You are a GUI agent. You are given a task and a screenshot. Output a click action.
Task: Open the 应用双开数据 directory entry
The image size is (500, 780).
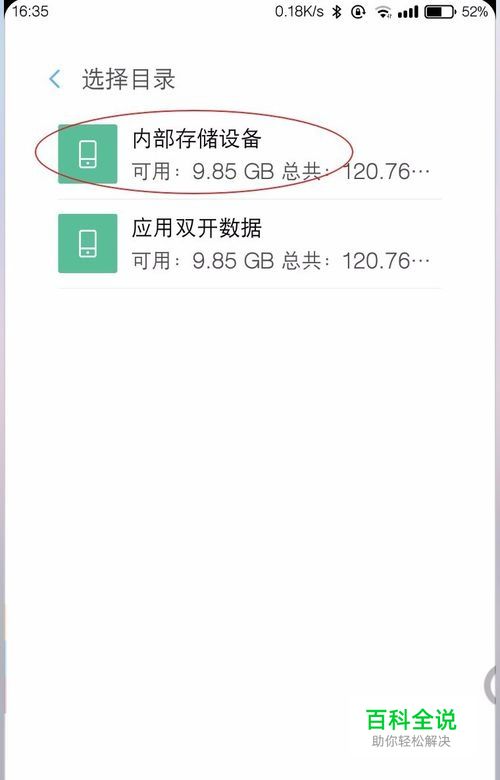point(250,244)
